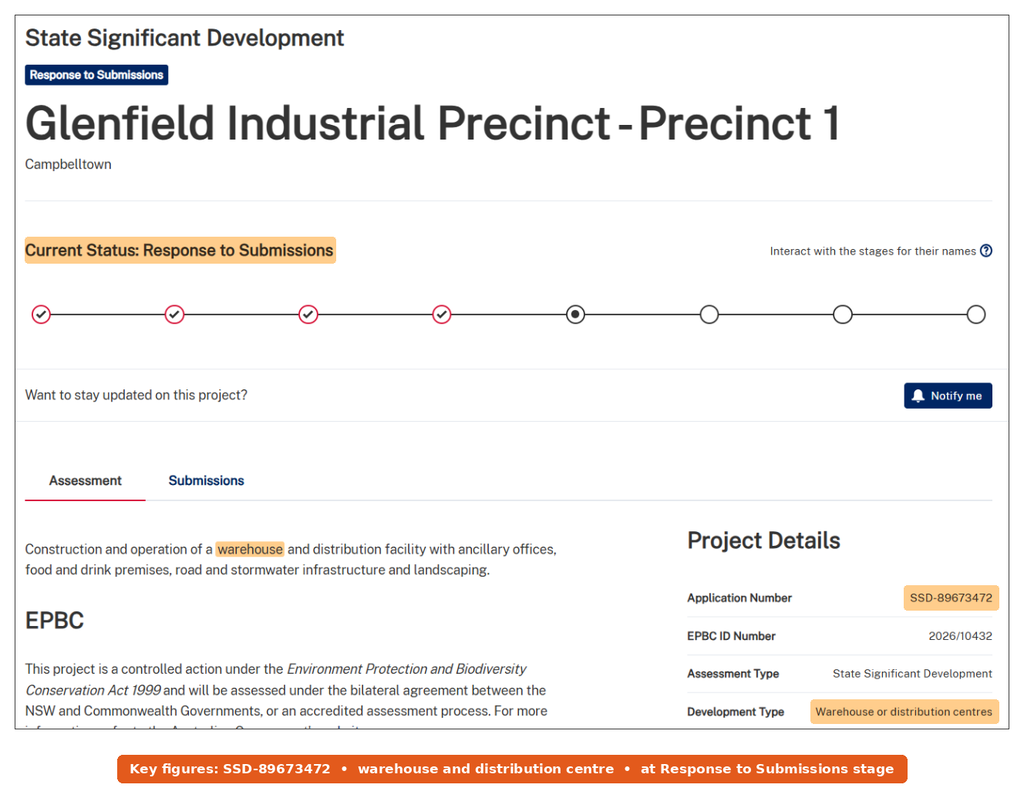Click the Assessment Type label
Image resolution: width=1024 pixels, height=798 pixels.
pyautogui.click(x=733, y=674)
